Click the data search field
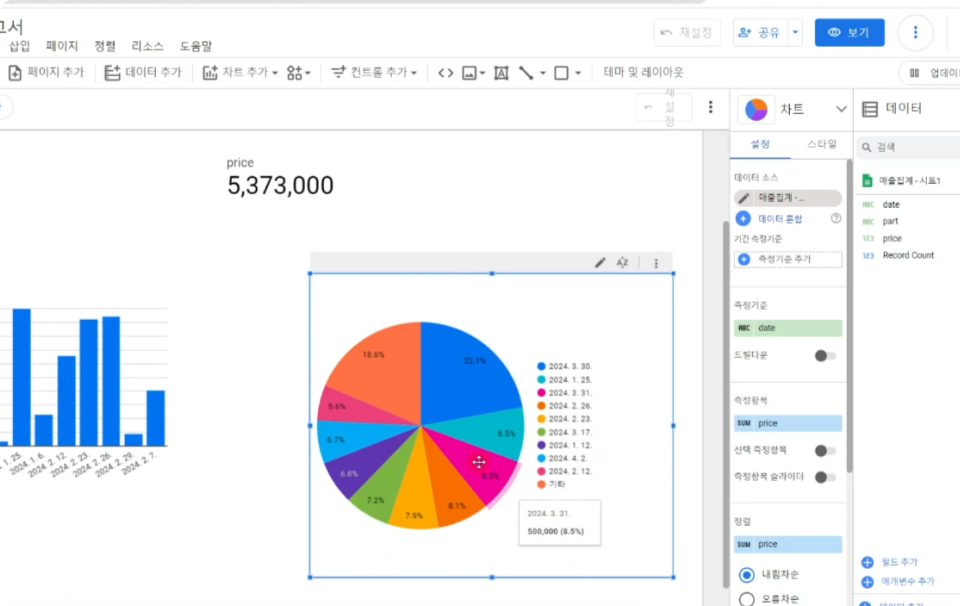960x606 pixels. click(x=909, y=147)
